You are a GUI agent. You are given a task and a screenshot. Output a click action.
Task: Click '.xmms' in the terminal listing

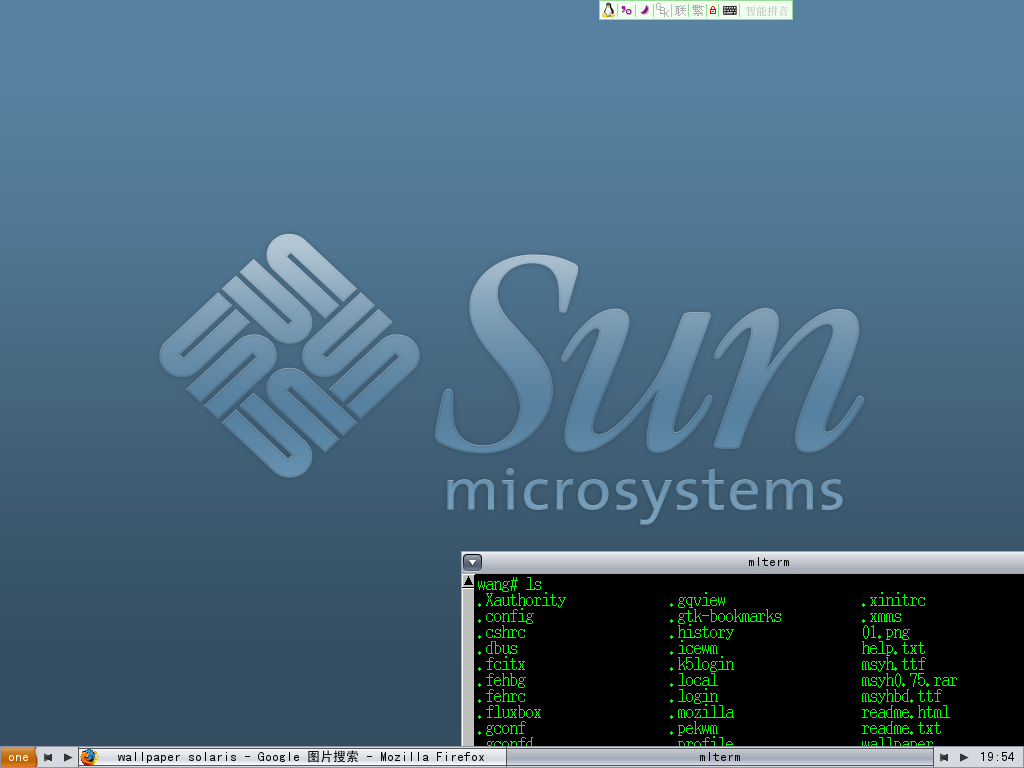click(882, 616)
